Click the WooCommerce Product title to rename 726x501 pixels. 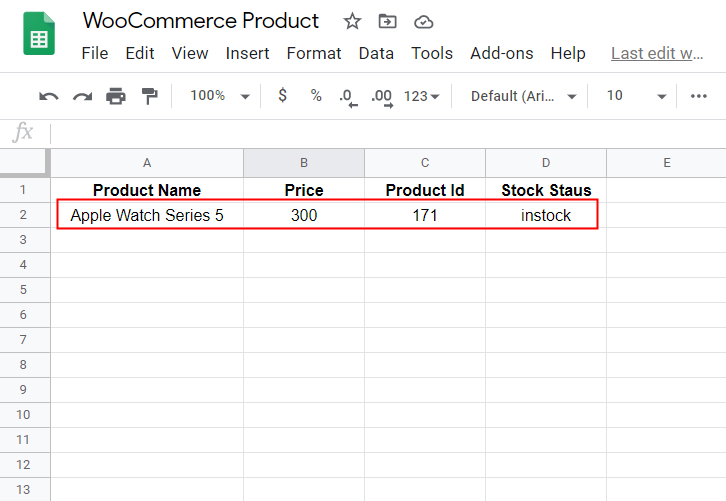[x=200, y=21]
